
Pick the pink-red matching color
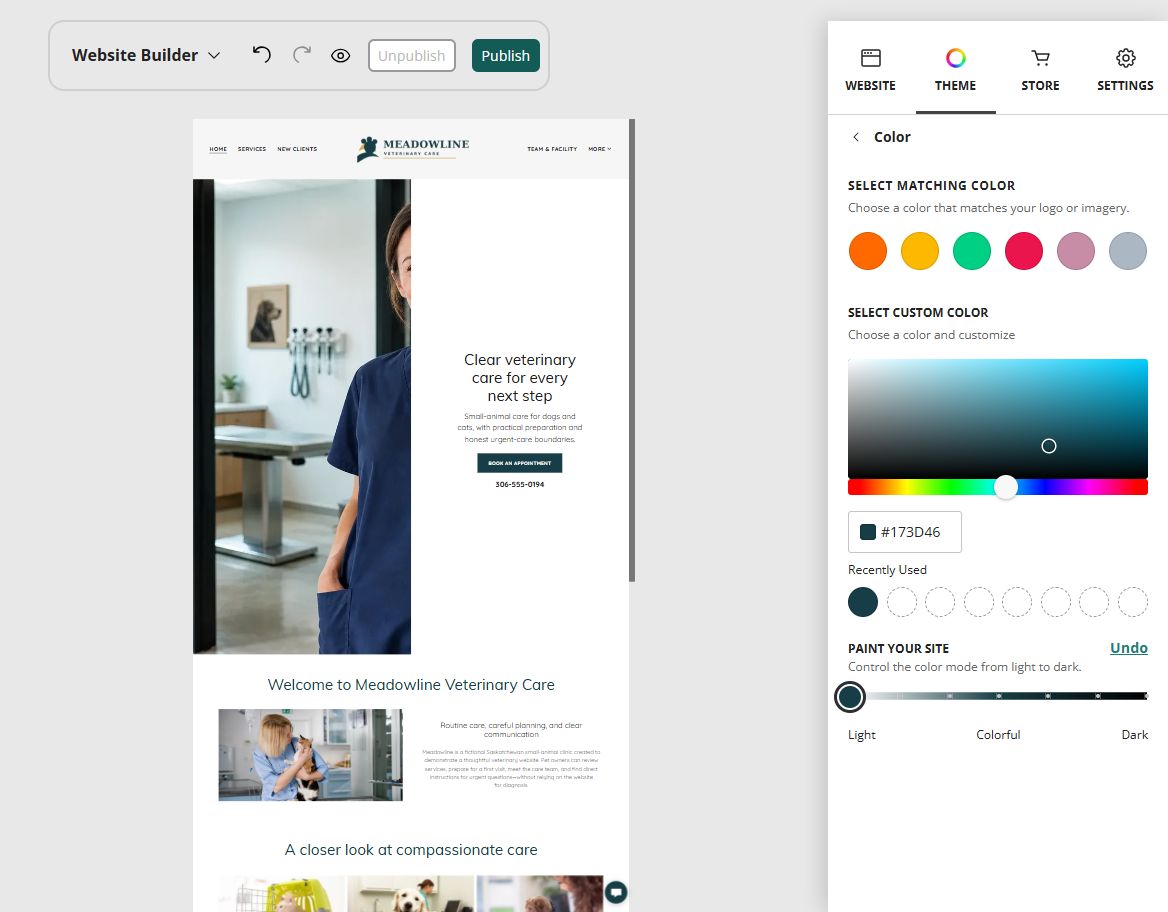pyautogui.click(x=1023, y=250)
